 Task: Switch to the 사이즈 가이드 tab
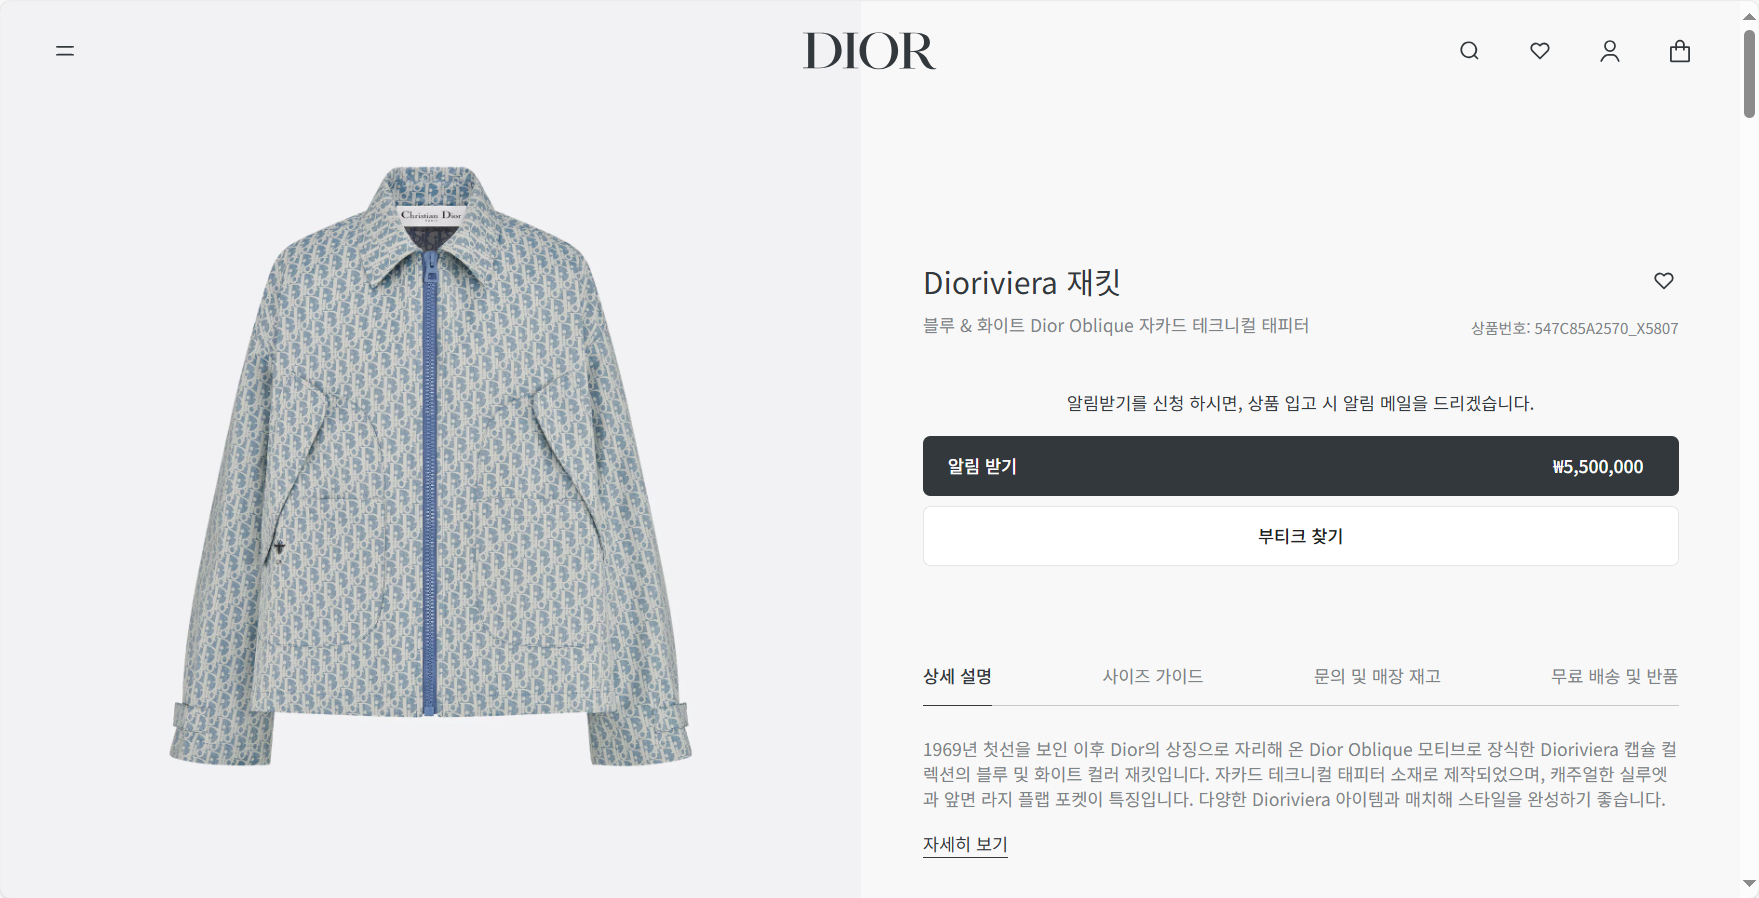1153,677
